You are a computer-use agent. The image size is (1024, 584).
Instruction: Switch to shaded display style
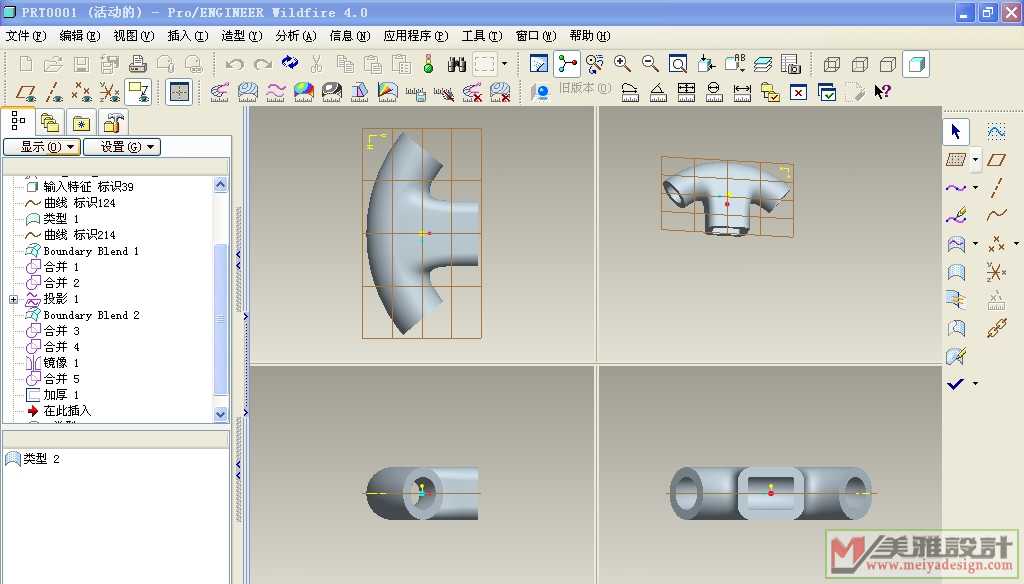pyautogui.click(x=916, y=64)
